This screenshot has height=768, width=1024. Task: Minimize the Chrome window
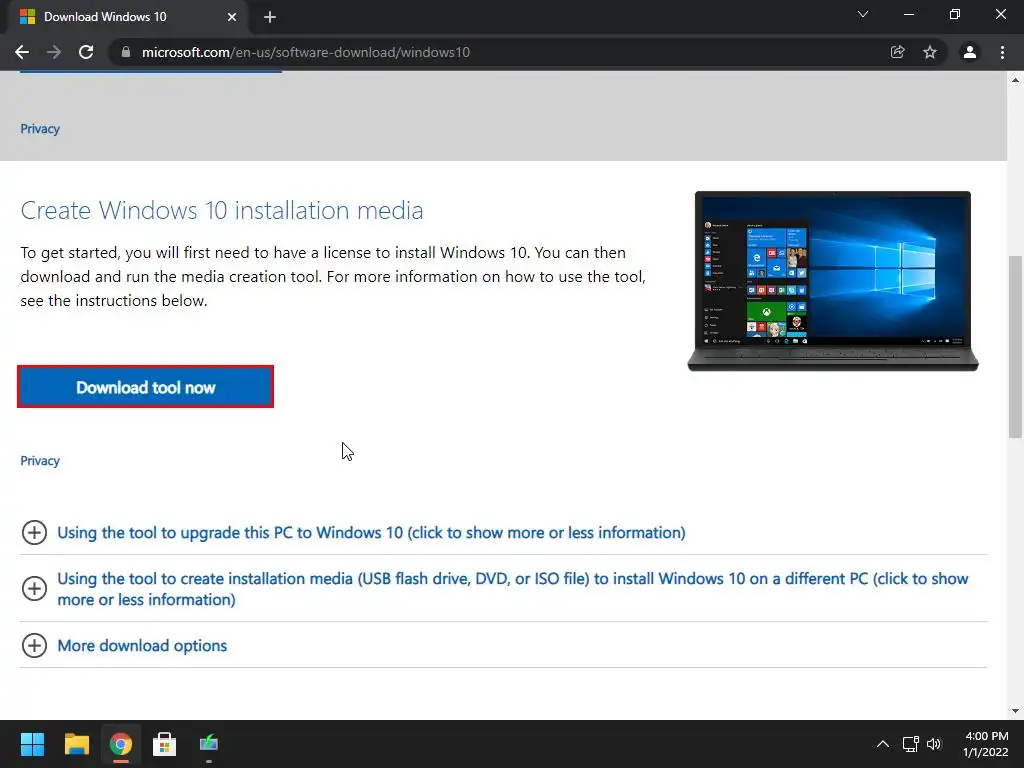[x=908, y=14]
